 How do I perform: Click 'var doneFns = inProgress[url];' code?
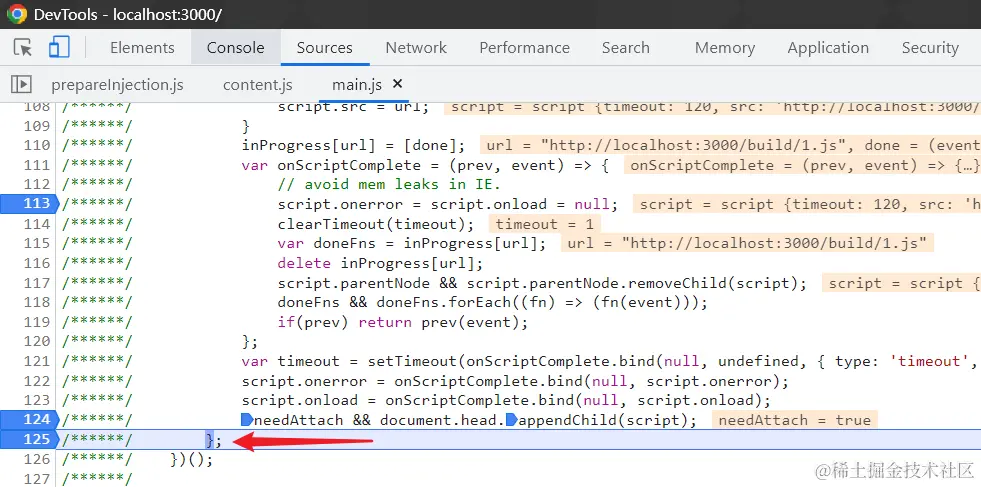[412, 244]
